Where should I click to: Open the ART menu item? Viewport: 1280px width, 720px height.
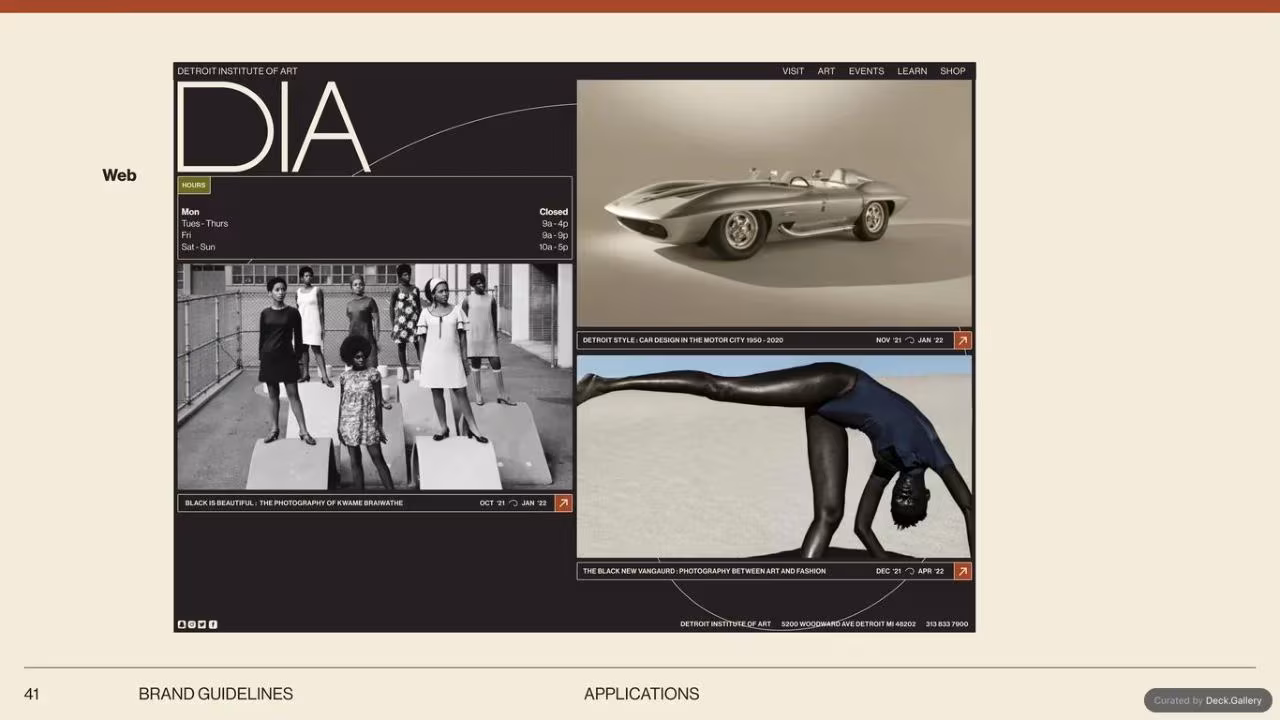tap(826, 71)
